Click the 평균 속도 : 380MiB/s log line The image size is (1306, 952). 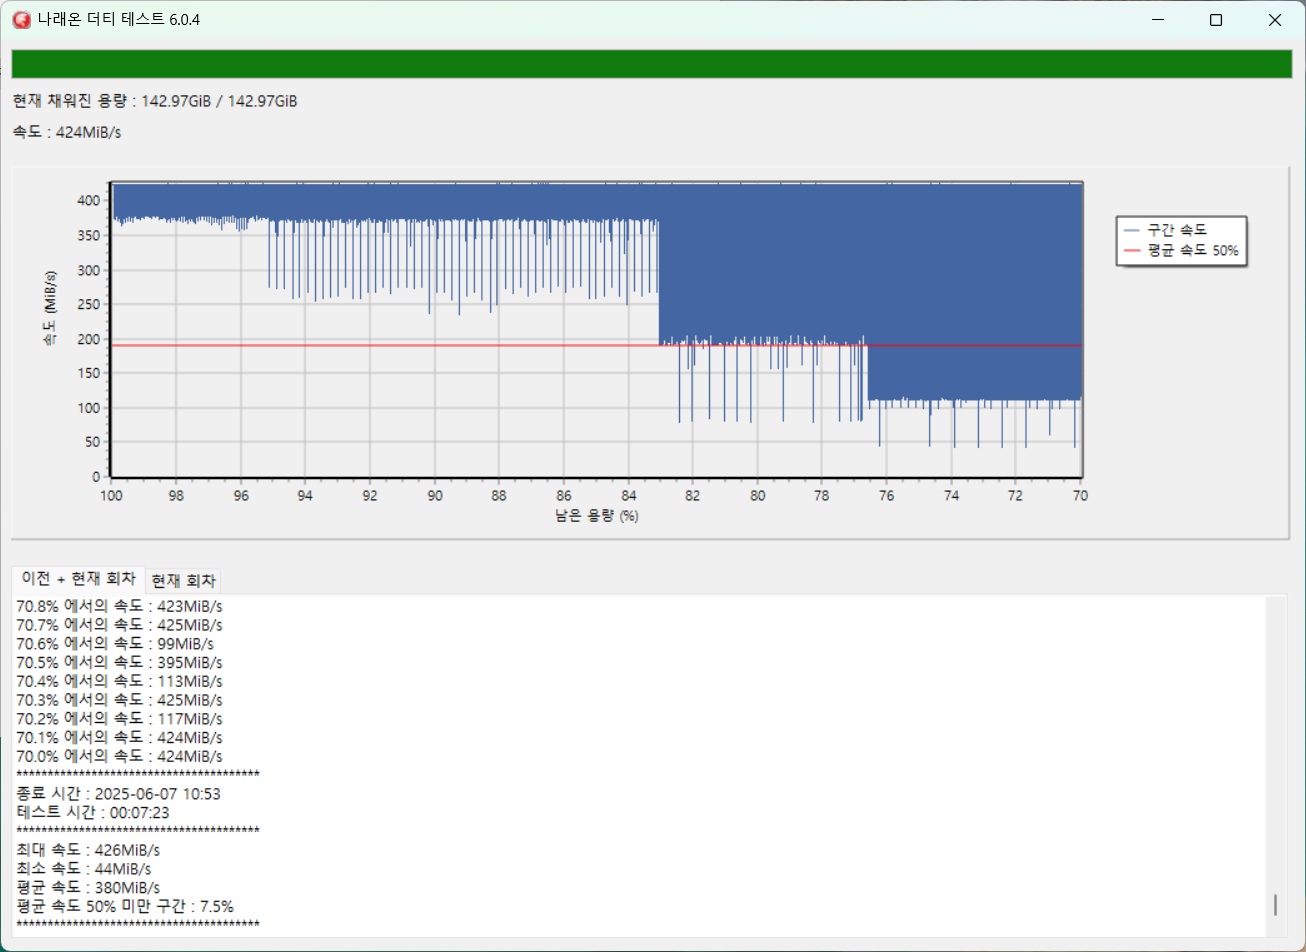pos(88,887)
